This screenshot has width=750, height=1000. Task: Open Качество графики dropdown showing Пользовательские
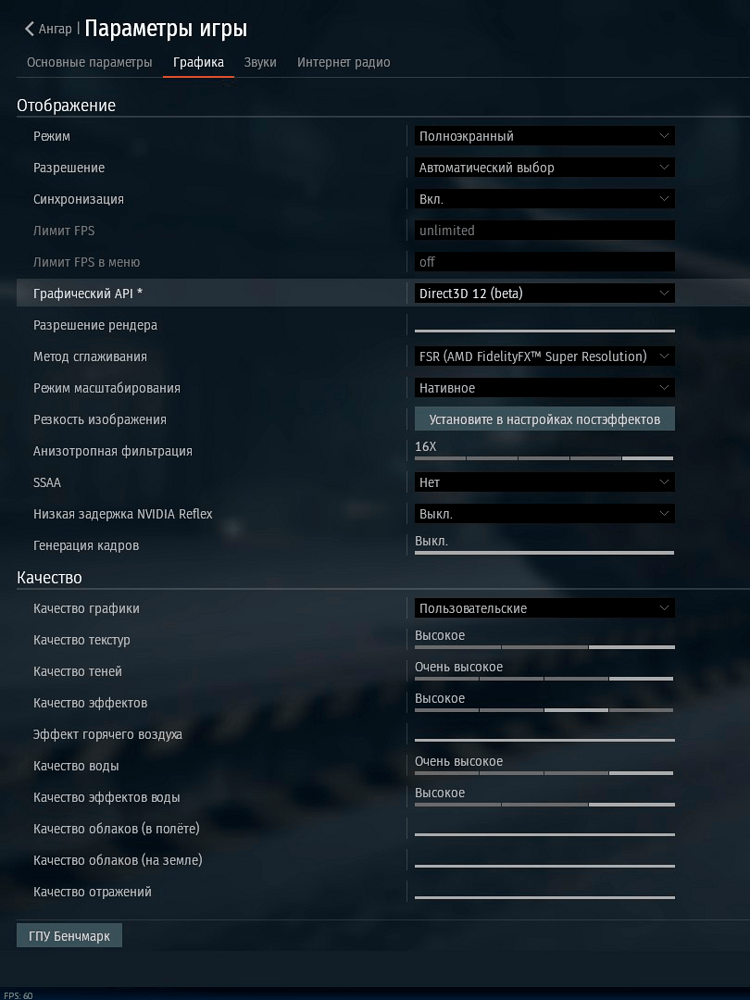tap(545, 608)
